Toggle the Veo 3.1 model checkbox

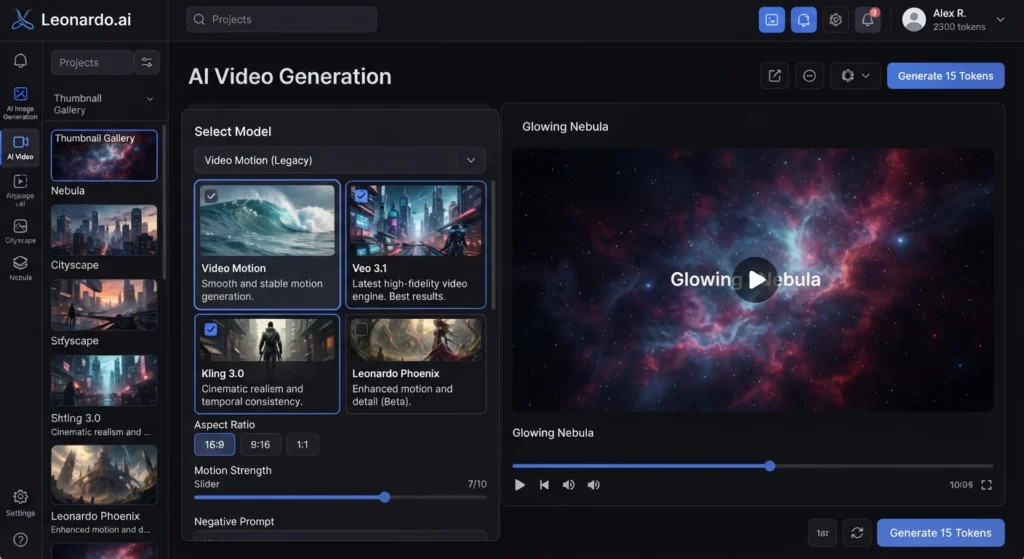point(361,195)
